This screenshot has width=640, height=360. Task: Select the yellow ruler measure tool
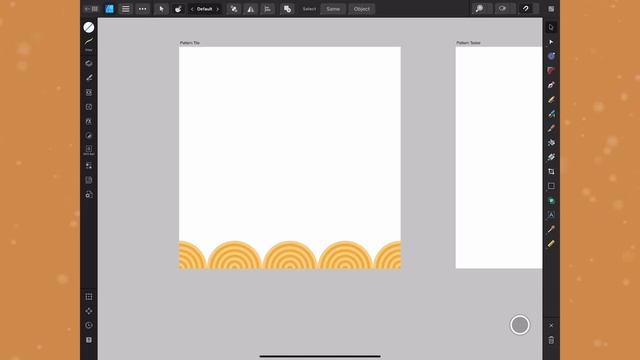551,244
